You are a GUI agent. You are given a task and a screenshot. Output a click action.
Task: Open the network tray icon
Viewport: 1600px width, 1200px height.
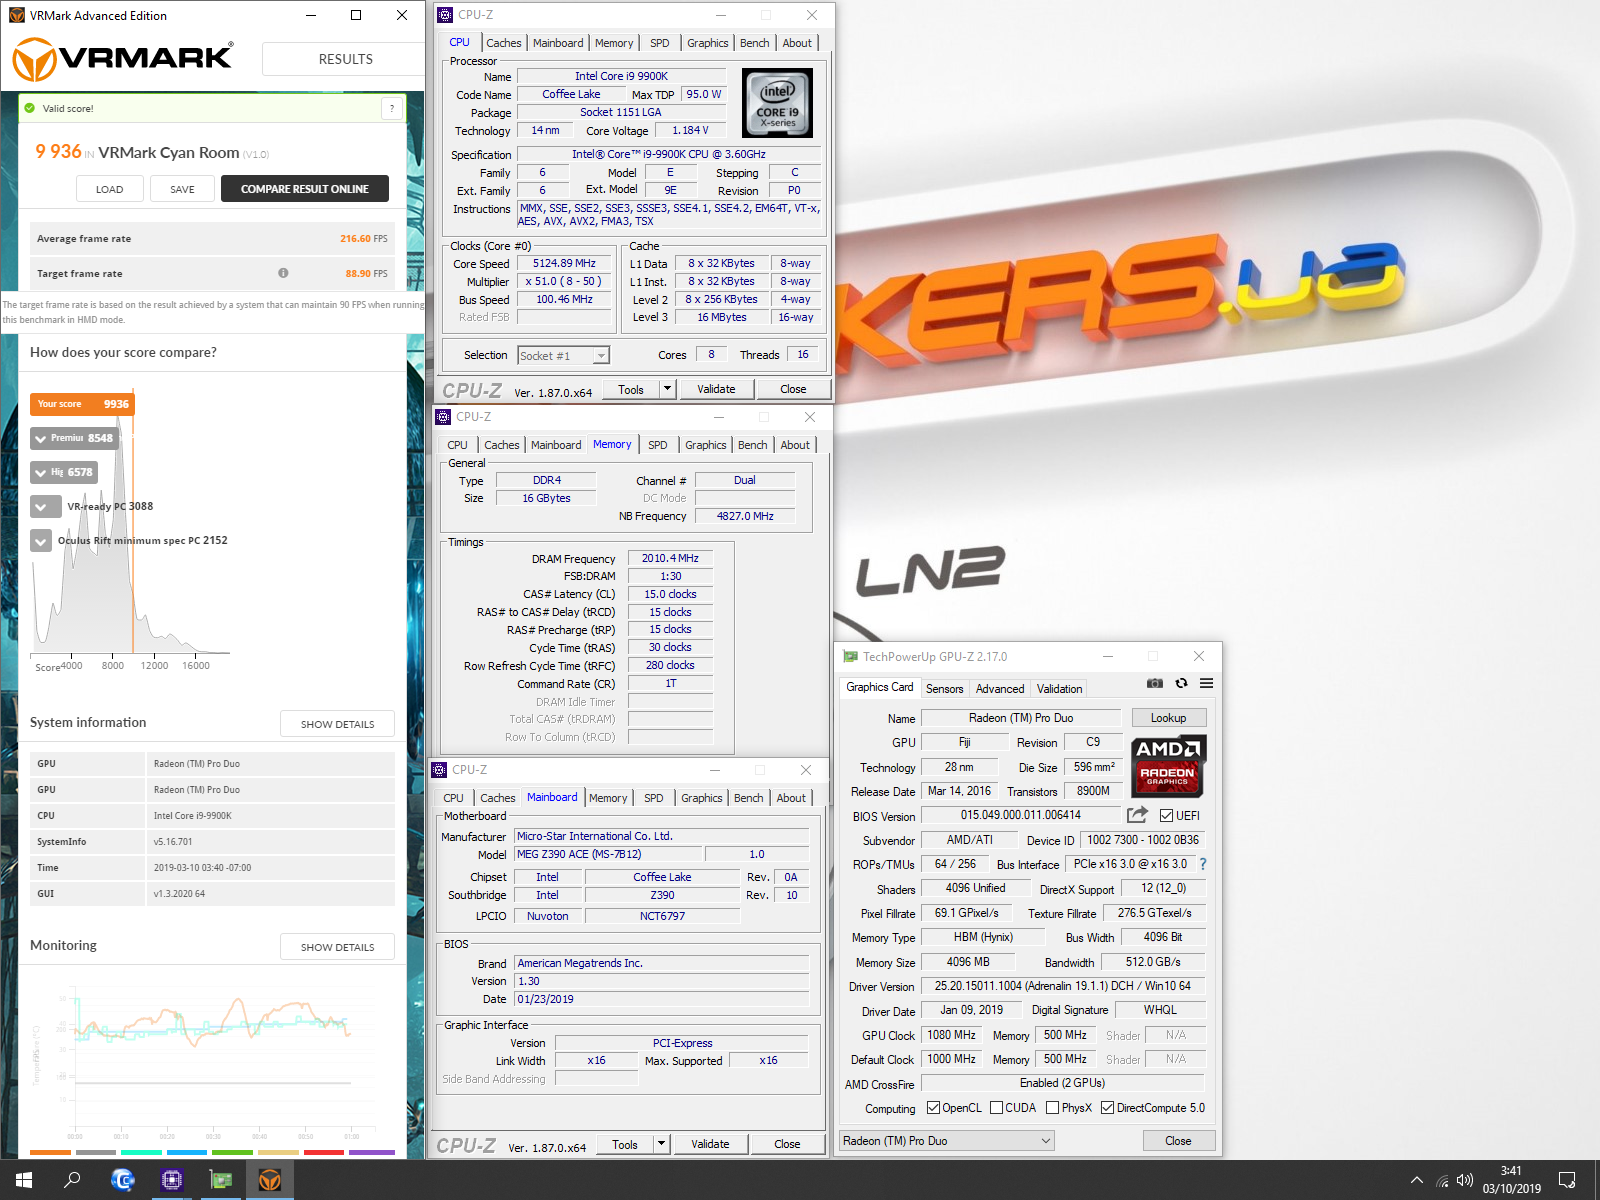click(1442, 1180)
